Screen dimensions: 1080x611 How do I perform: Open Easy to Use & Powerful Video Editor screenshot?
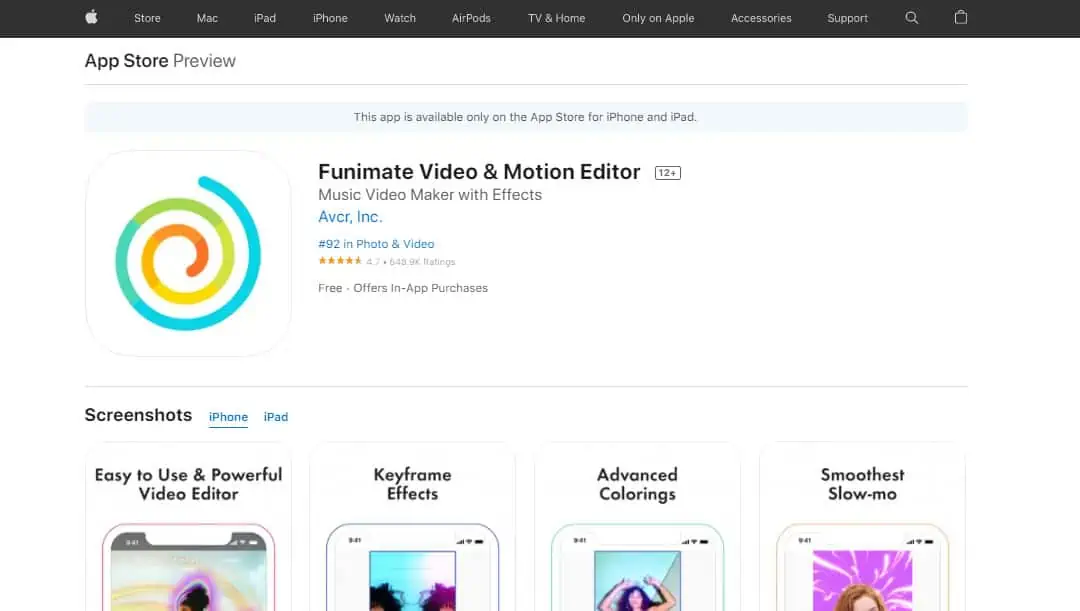pos(188,527)
